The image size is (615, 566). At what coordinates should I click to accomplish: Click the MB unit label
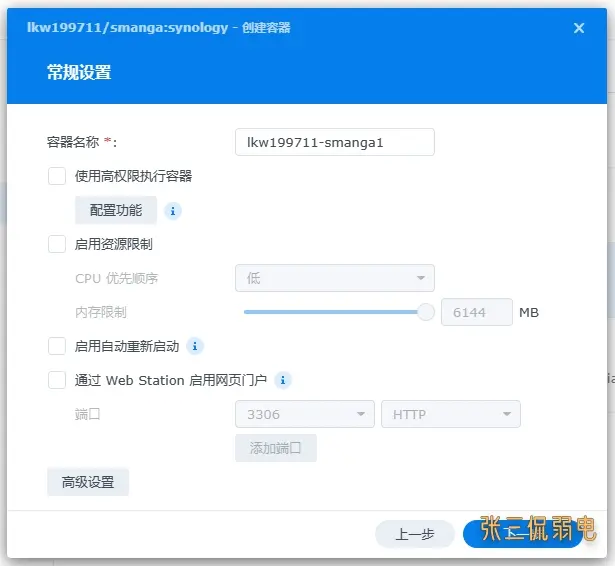529,313
